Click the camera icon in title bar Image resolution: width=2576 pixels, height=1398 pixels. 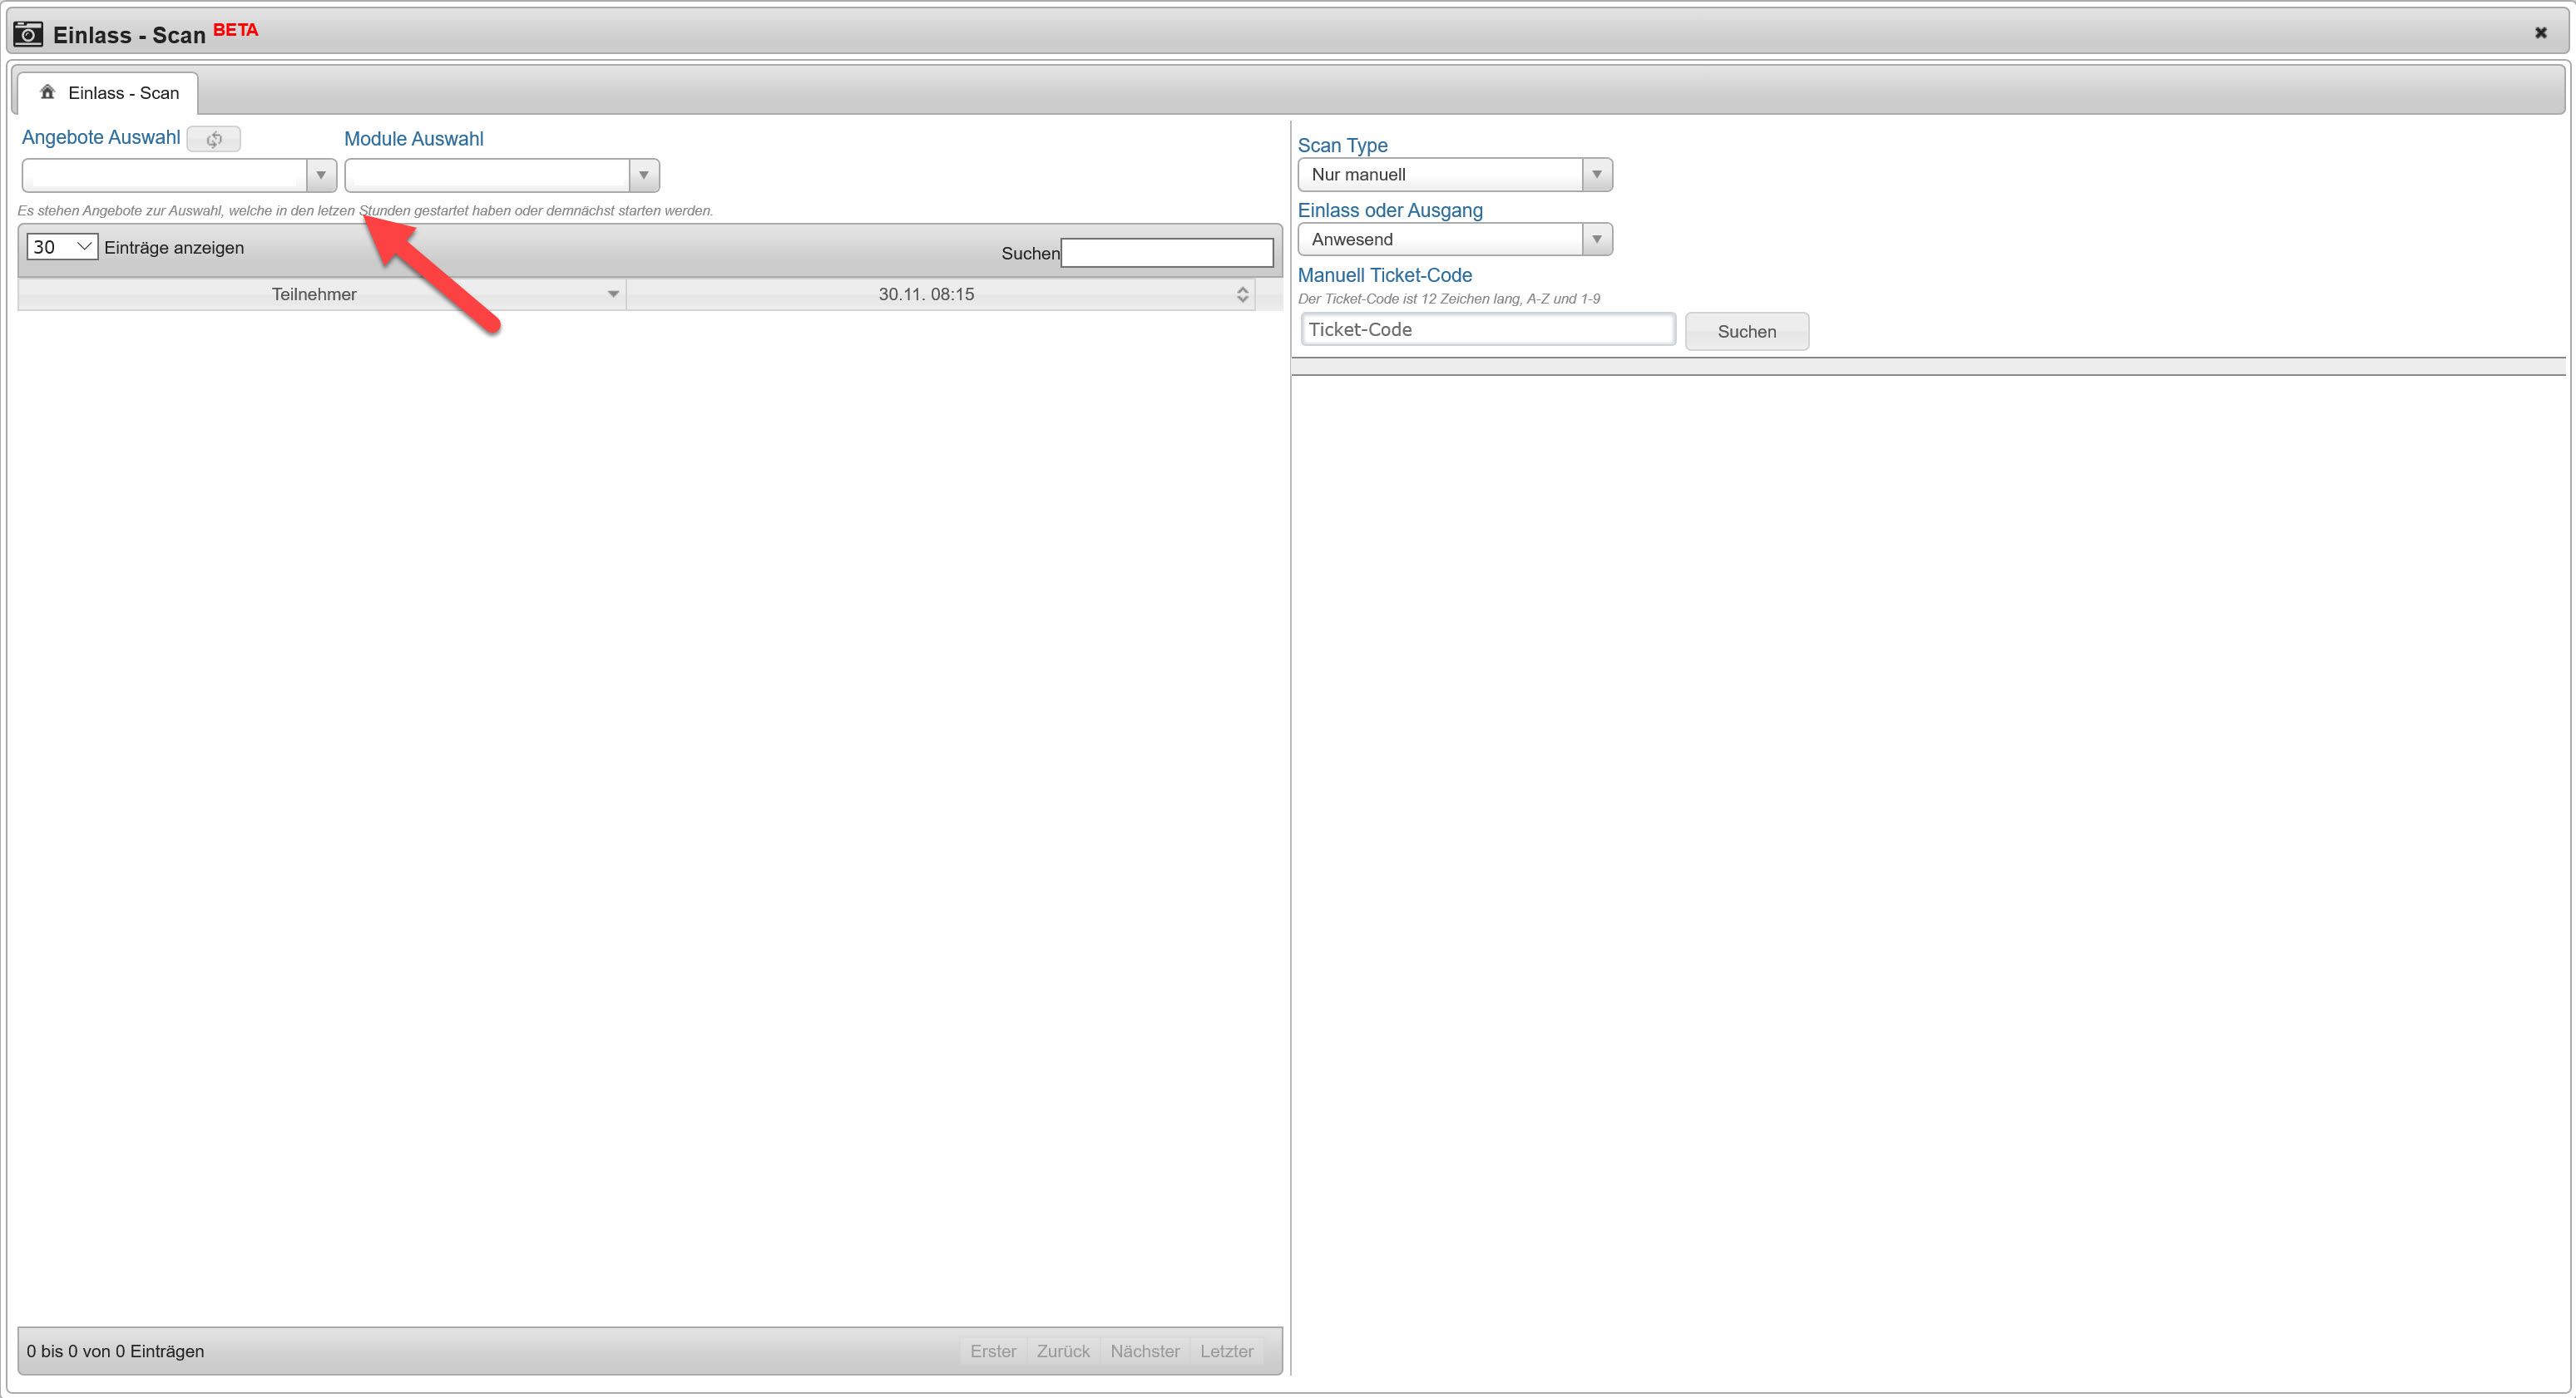pyautogui.click(x=28, y=34)
